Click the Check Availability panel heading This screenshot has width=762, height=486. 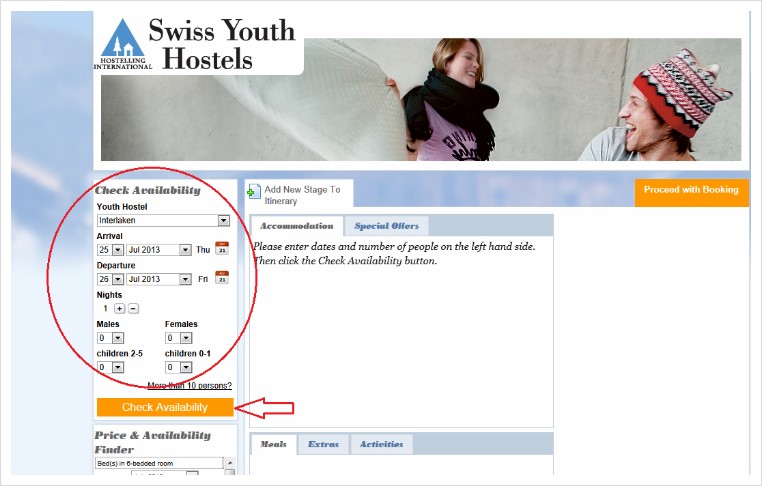148,191
